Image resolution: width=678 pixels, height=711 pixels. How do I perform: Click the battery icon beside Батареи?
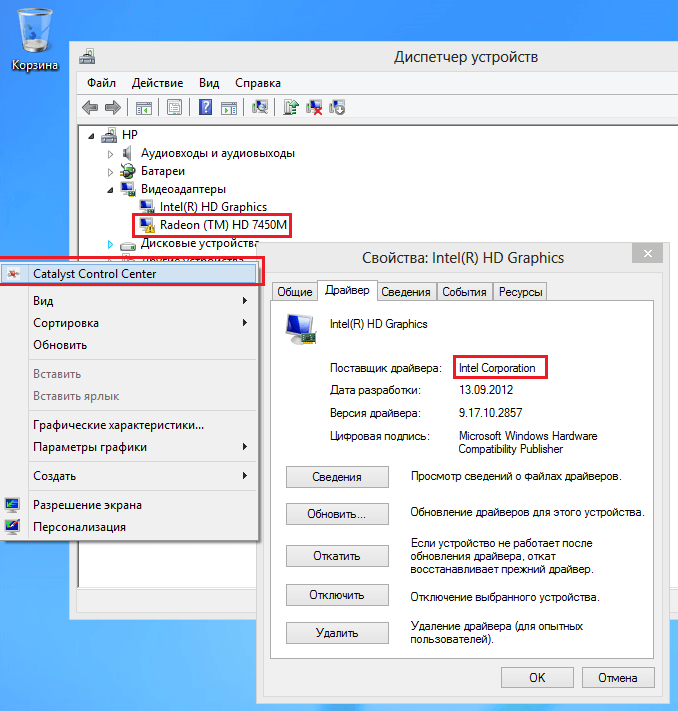tap(128, 171)
